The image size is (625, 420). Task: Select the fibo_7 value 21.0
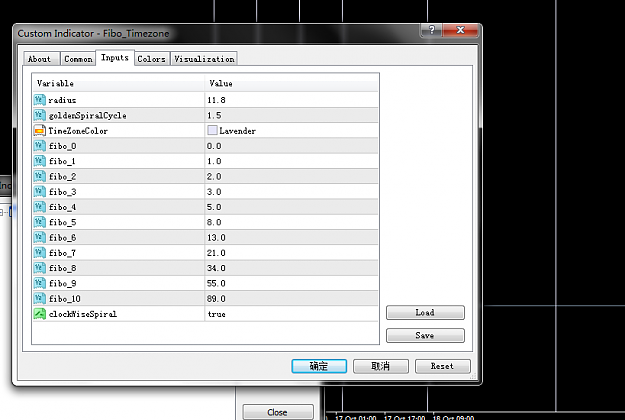[x=216, y=253]
